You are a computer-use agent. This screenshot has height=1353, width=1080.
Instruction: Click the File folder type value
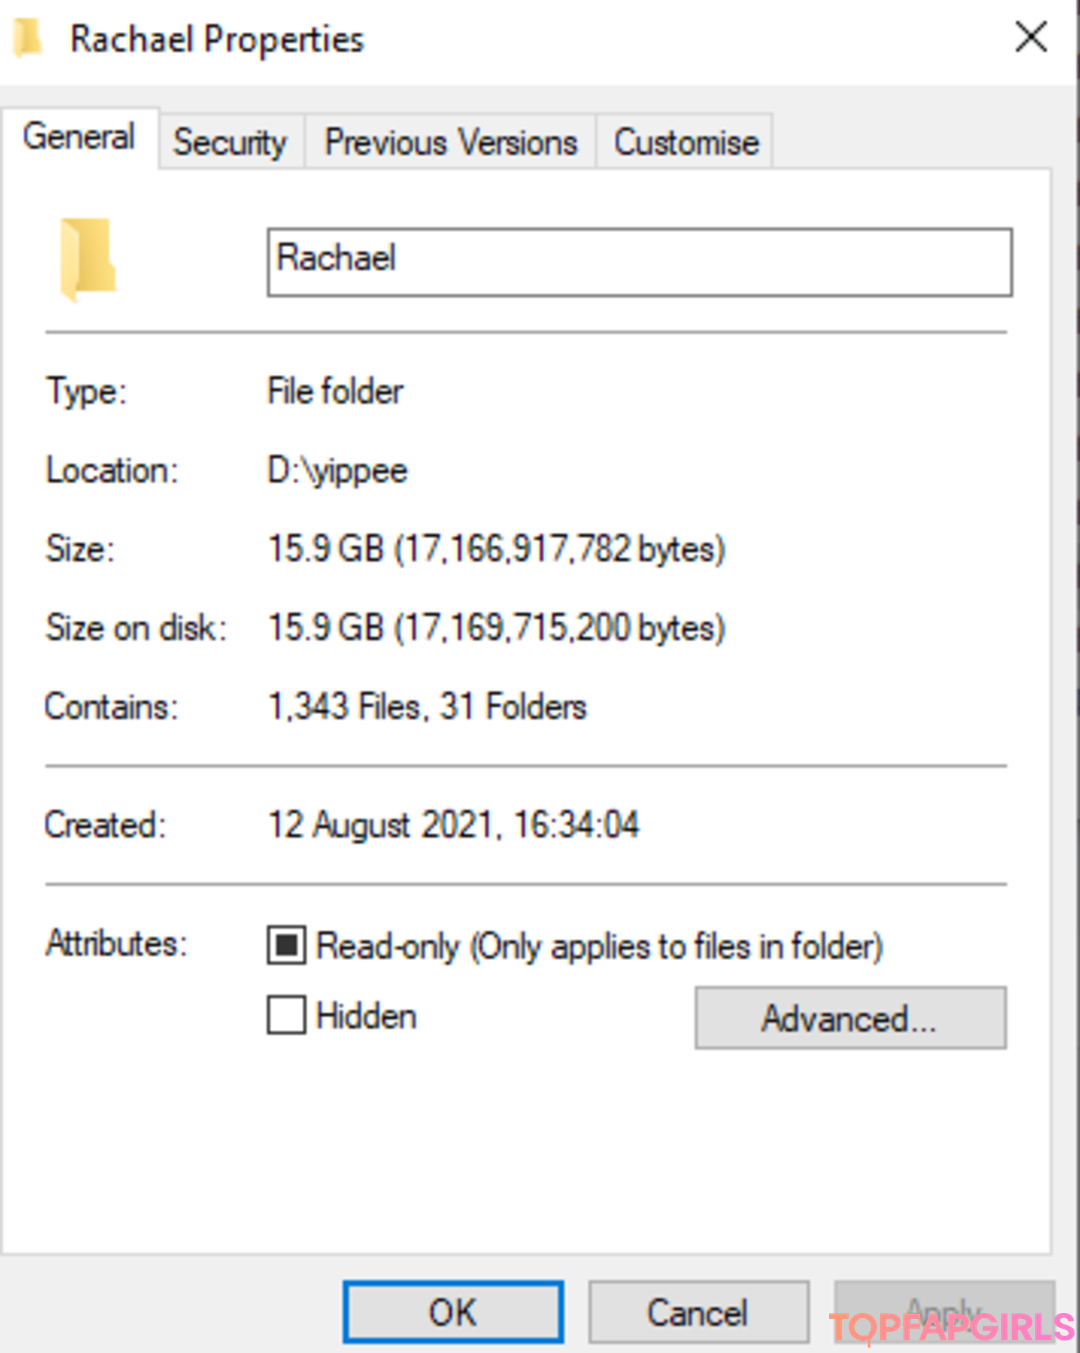335,391
